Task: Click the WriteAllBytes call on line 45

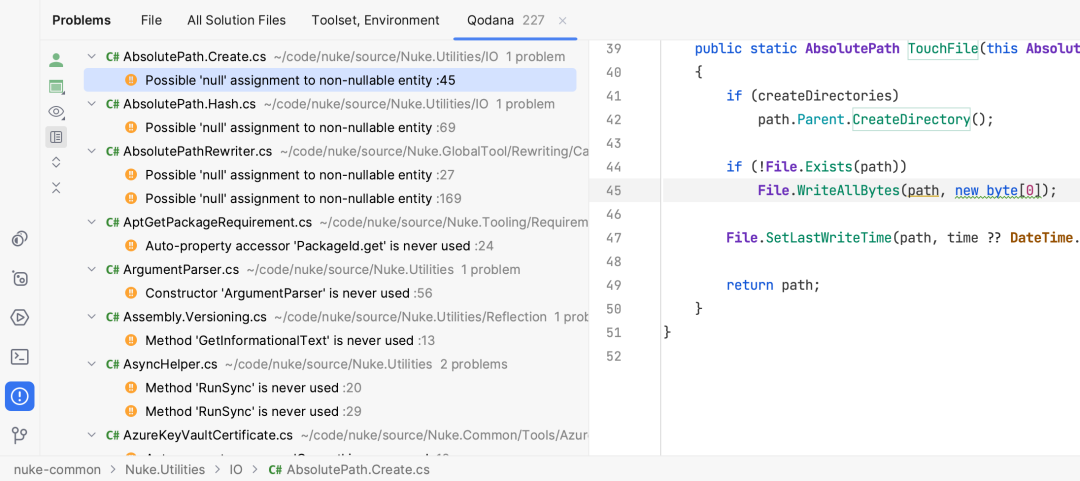Action: (849, 190)
